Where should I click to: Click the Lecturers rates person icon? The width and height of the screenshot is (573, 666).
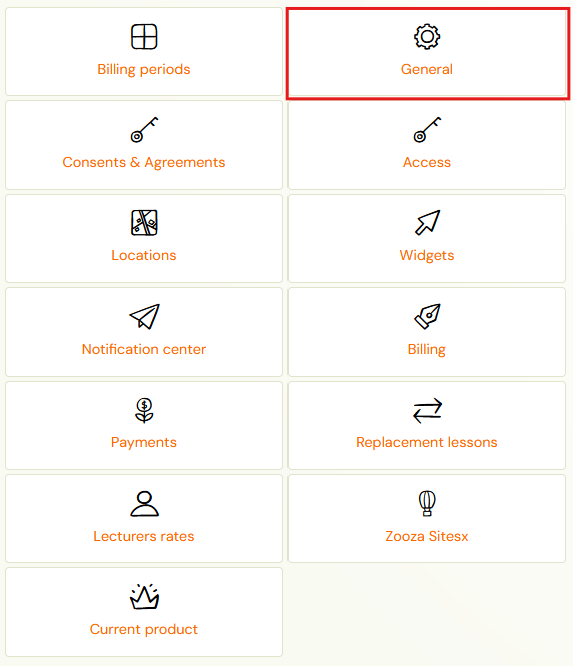144,503
